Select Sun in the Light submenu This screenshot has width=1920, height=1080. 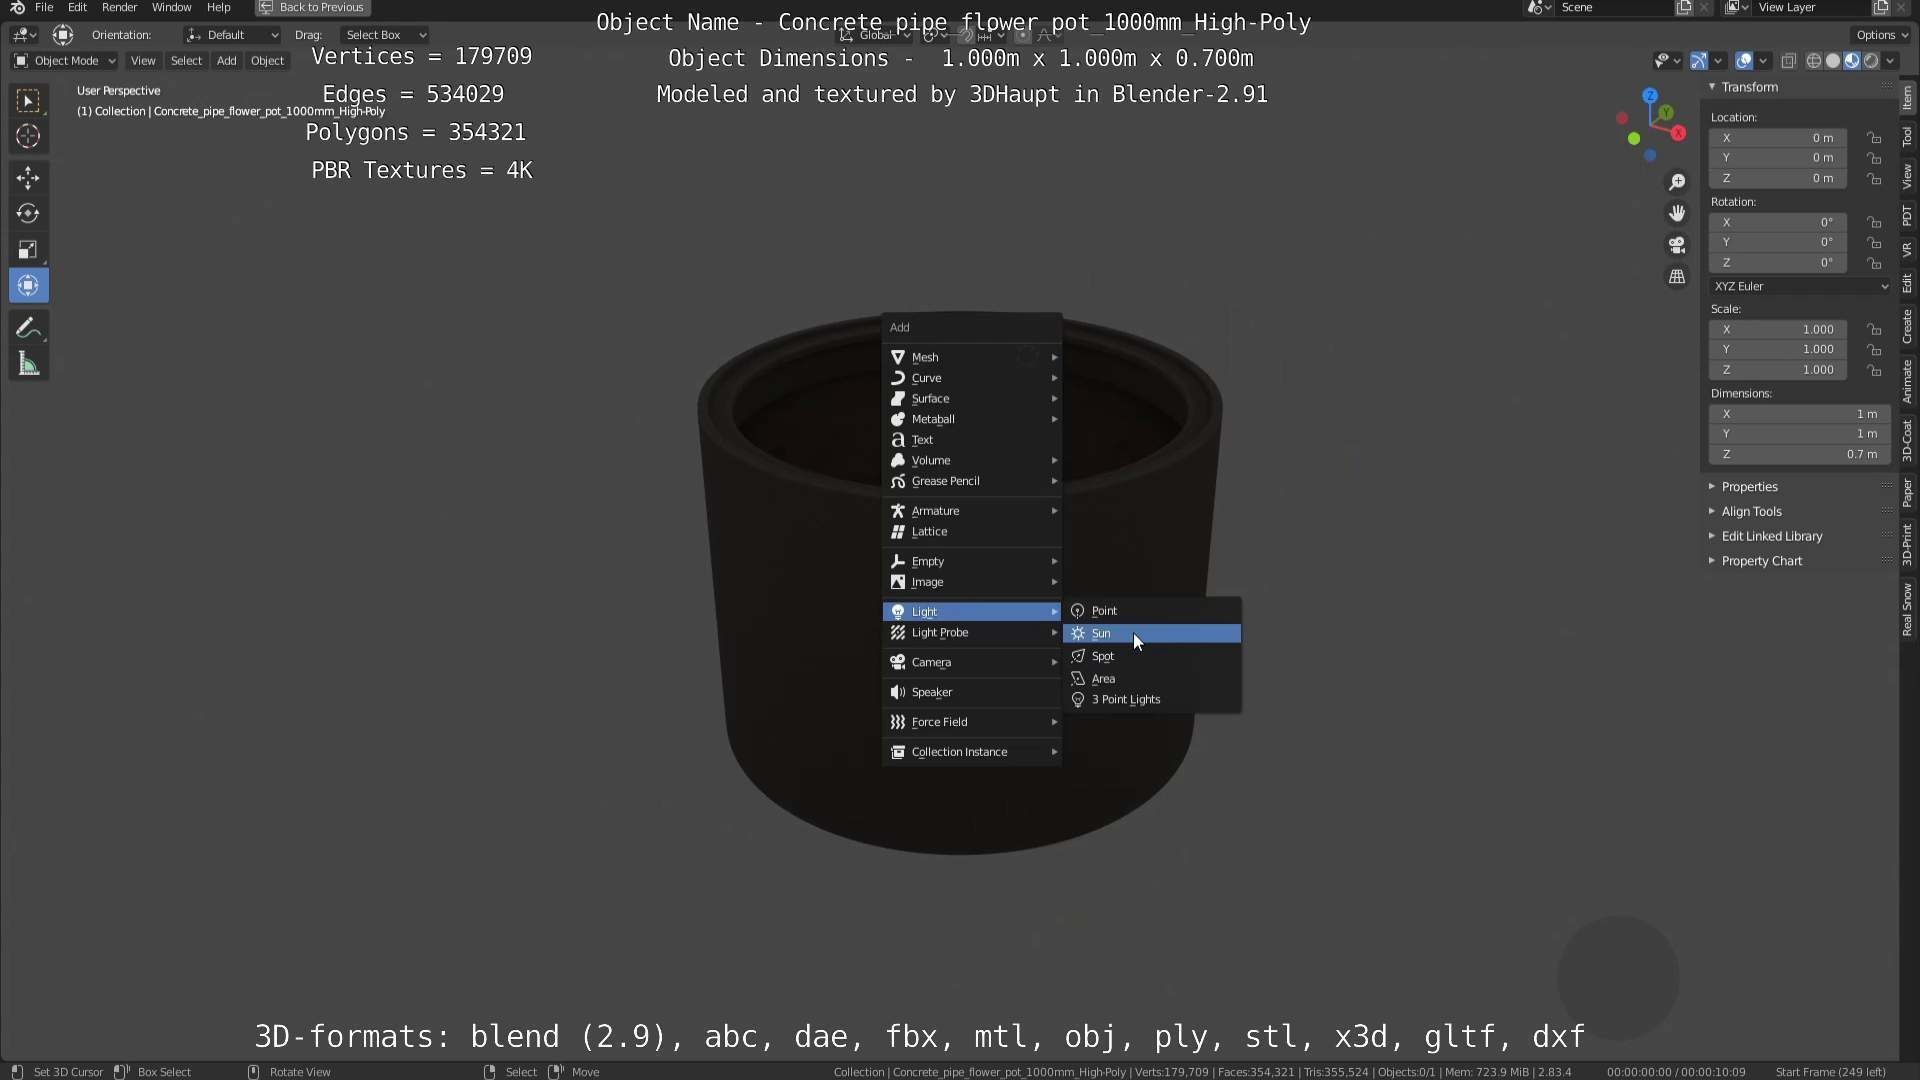coord(1152,633)
